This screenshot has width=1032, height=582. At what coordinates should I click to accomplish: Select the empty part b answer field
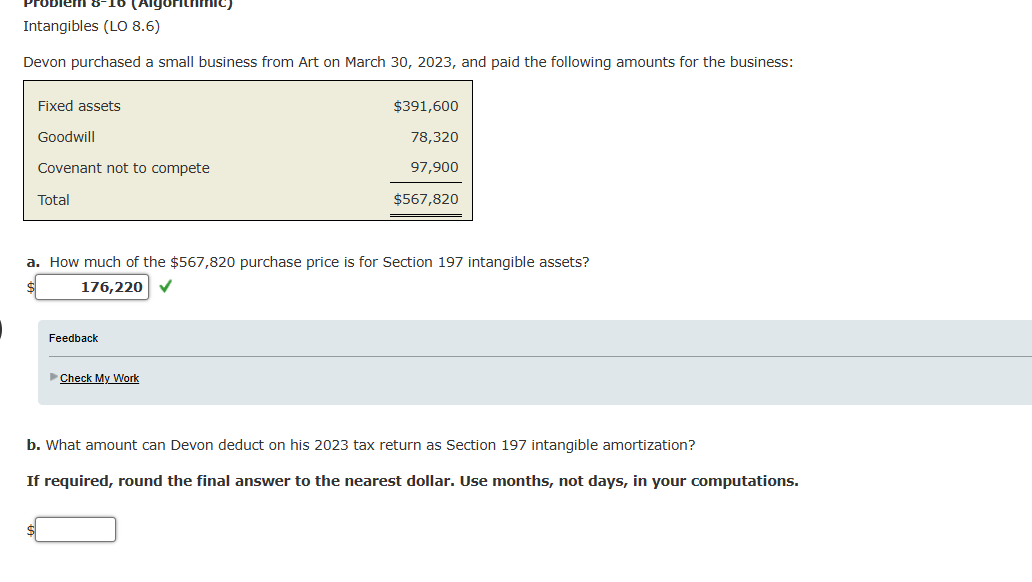(74, 529)
